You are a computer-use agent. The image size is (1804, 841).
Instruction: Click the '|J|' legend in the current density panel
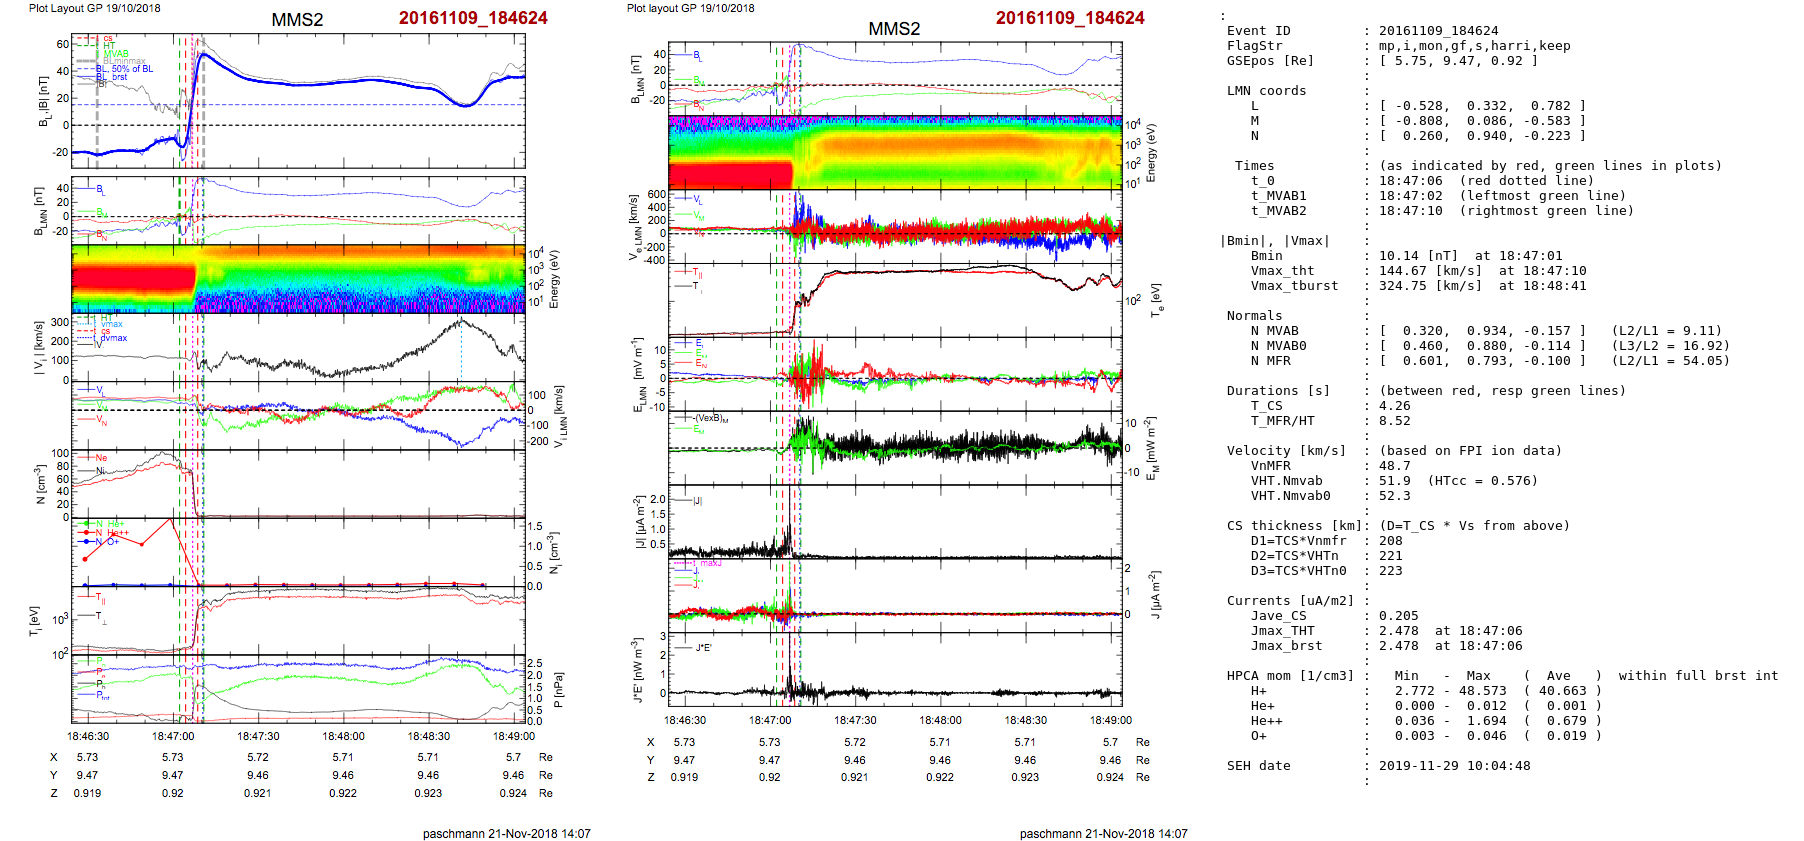click(699, 502)
